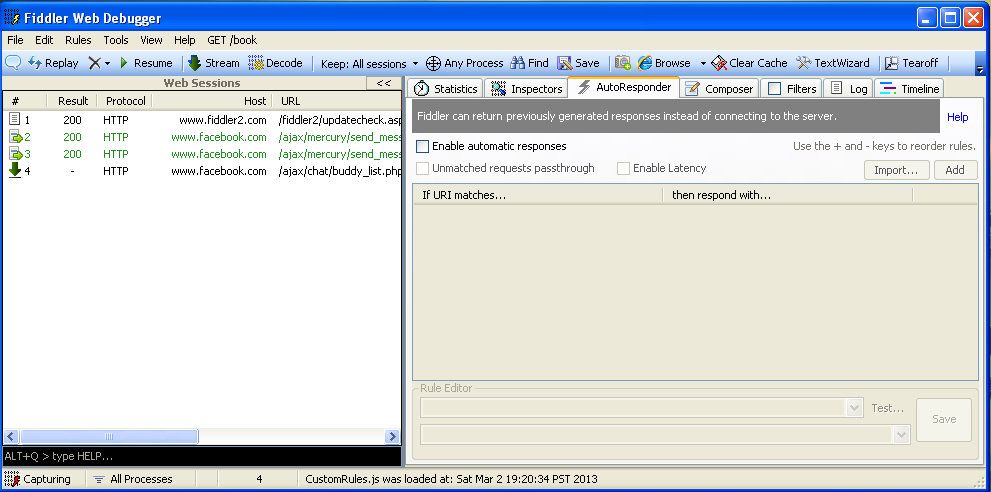Viewport: 991px width, 492px height.
Task: Click Resume in the toolbar
Action: pos(146,63)
